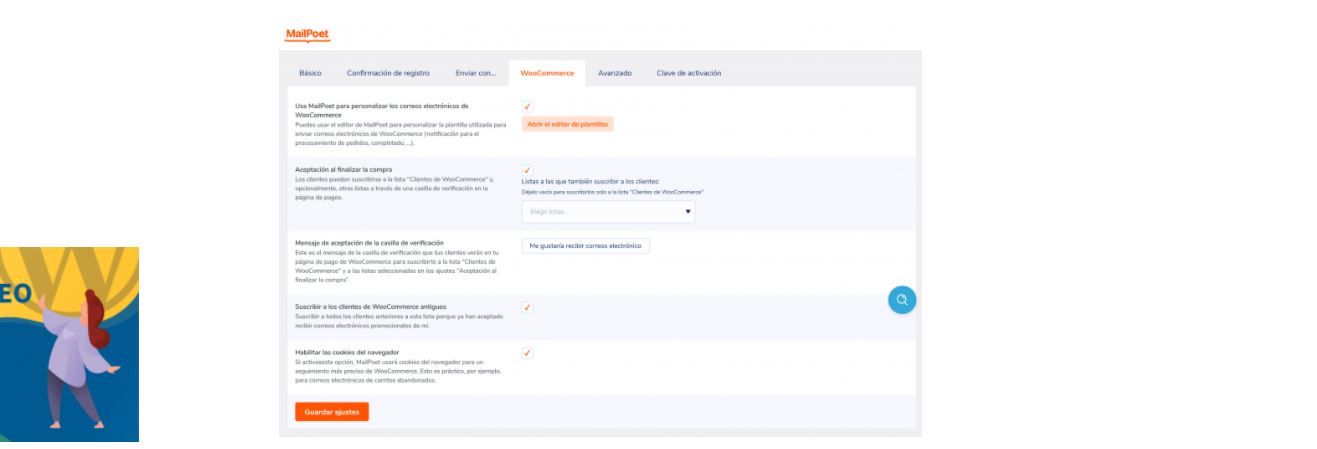Viewport: 1317px width, 449px height.
Task: Go to the Avanzado tab
Action: point(615,74)
